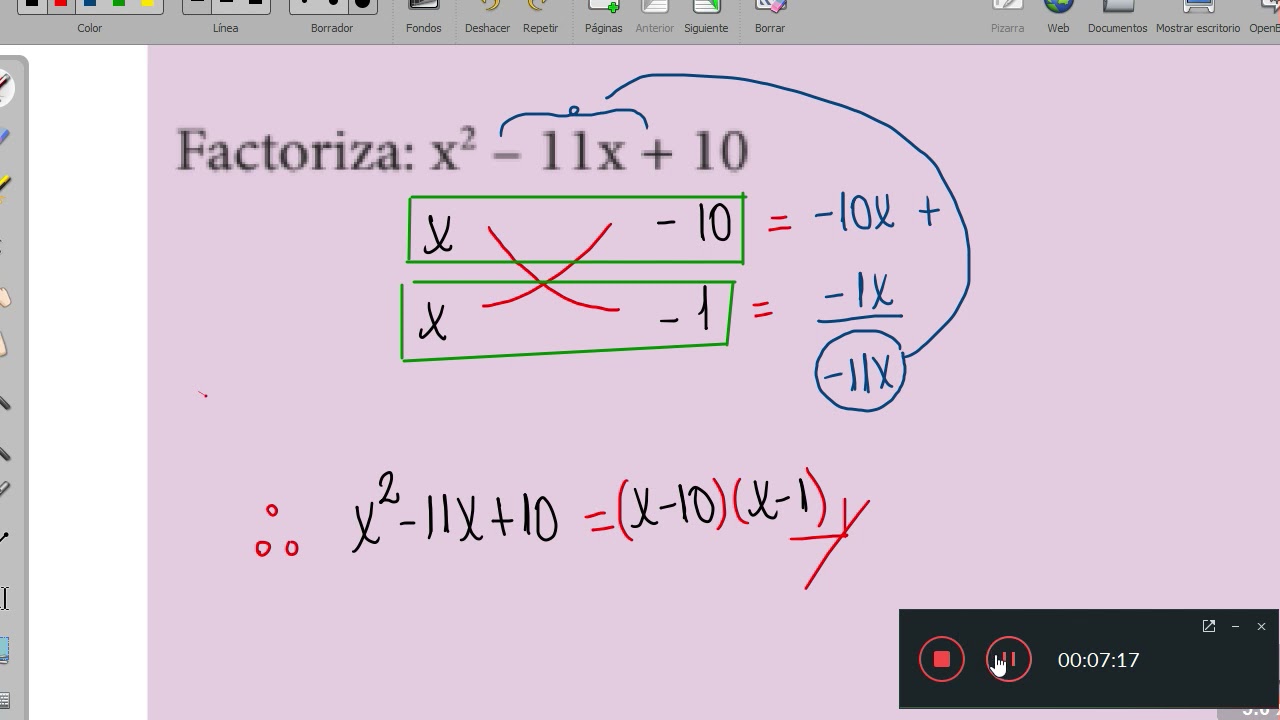Open the Documentos manager
The width and height of the screenshot is (1280, 720).
pos(1117,17)
